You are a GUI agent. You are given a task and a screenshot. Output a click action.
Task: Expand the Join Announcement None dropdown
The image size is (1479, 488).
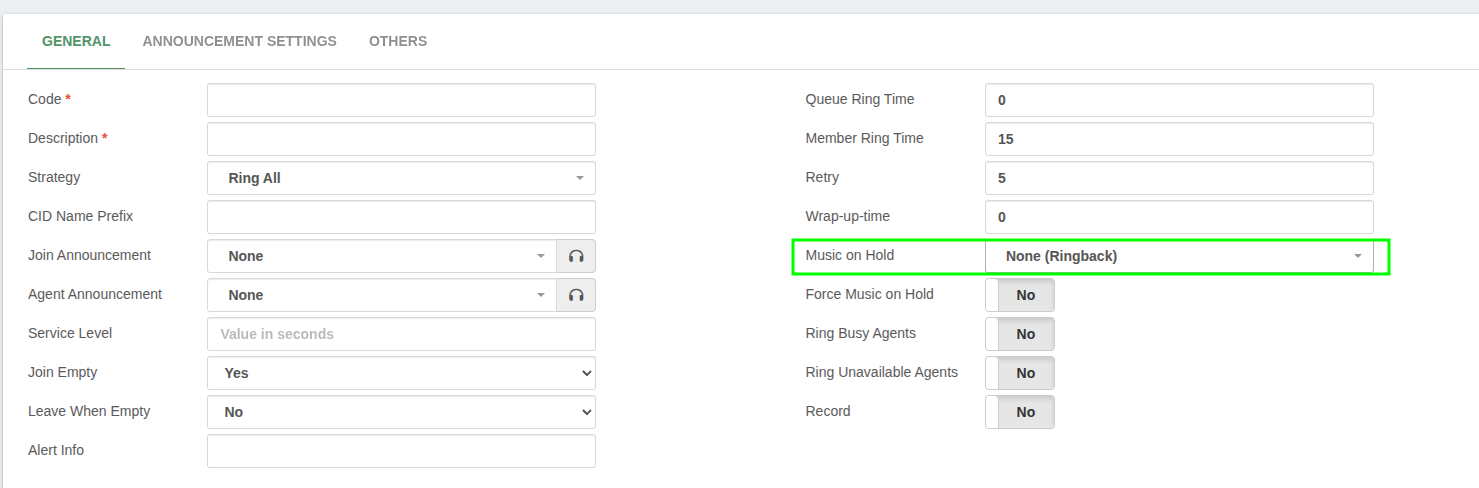(x=382, y=256)
